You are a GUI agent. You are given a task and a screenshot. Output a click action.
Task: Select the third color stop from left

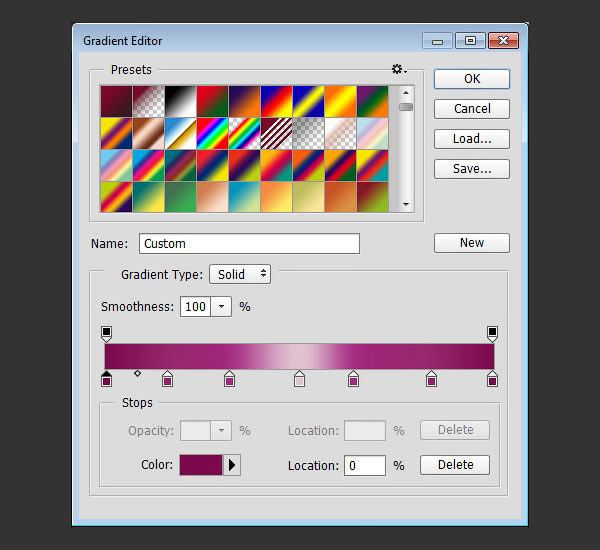tap(229, 379)
